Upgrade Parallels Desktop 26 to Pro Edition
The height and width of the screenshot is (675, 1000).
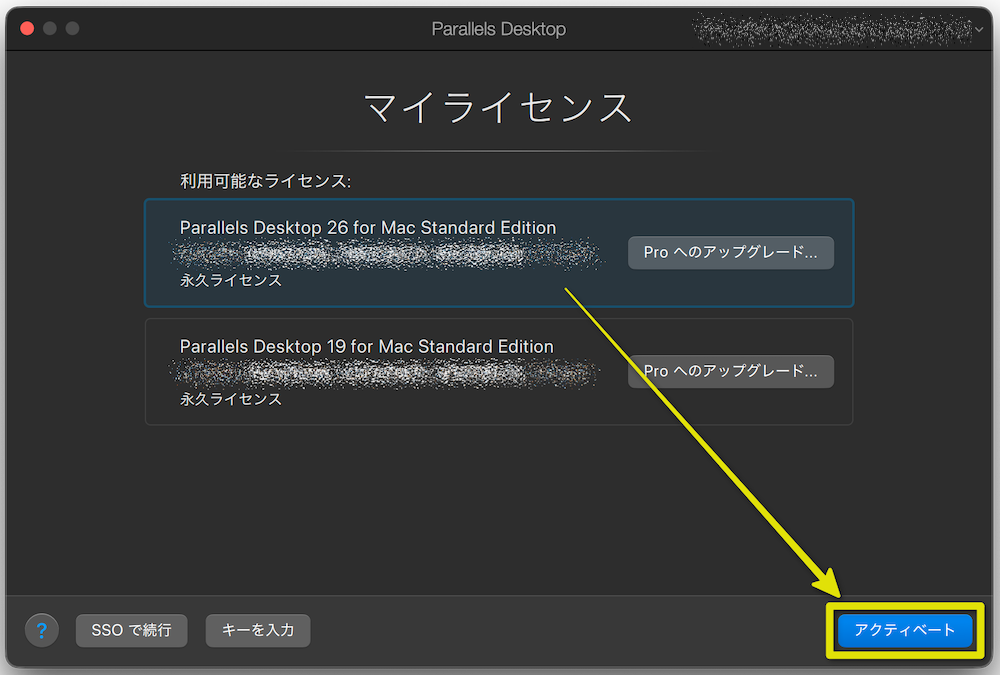pos(731,252)
